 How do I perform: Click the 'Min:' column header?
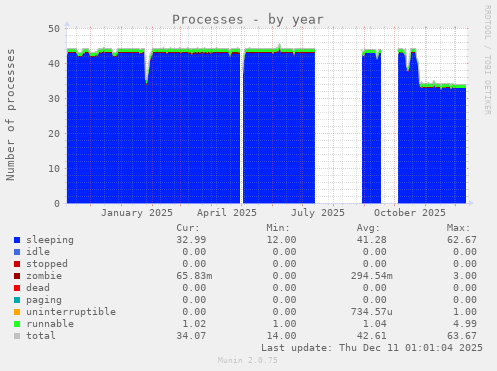[278, 228]
